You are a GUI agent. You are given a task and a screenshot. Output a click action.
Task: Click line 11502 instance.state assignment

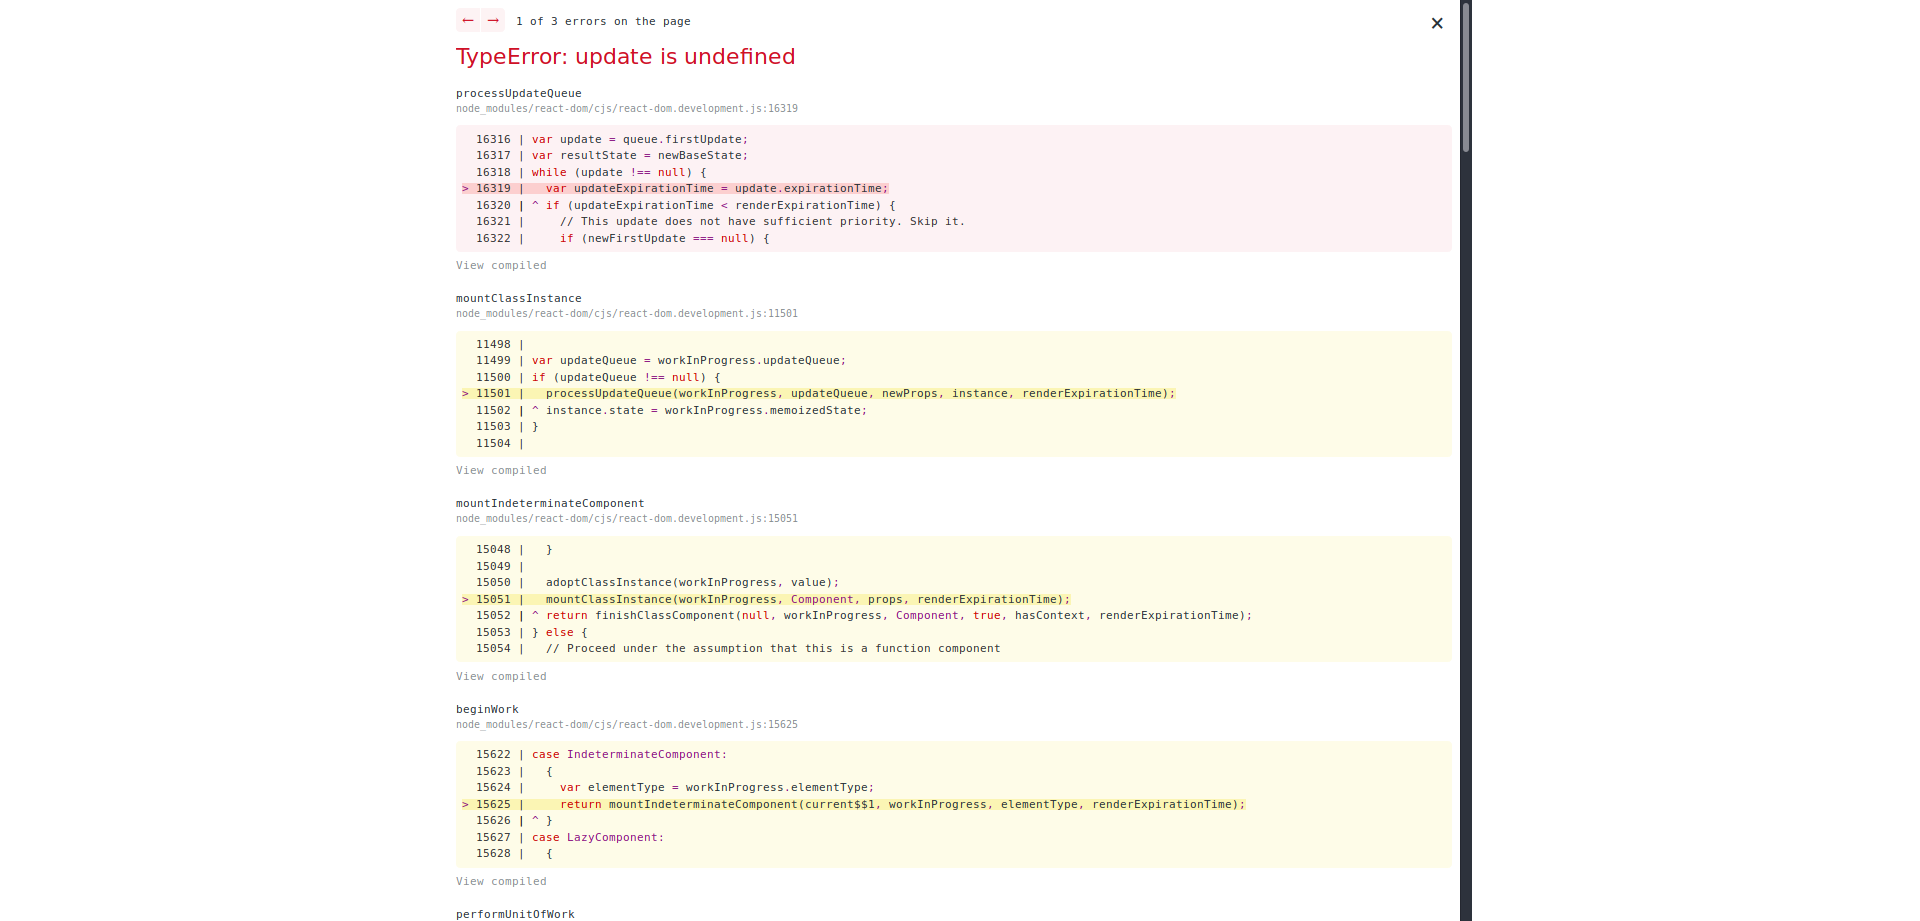pos(671,411)
